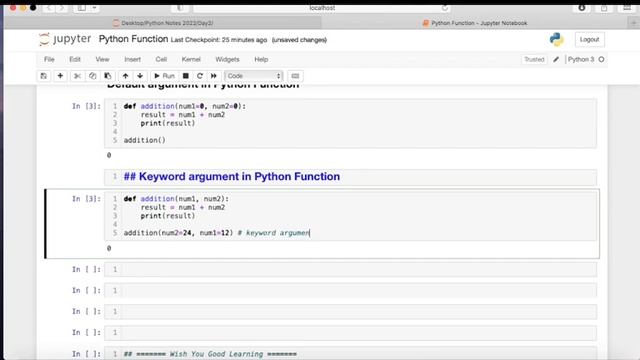
Task: Restart kernel and run all cells icon
Action: (x=213, y=76)
